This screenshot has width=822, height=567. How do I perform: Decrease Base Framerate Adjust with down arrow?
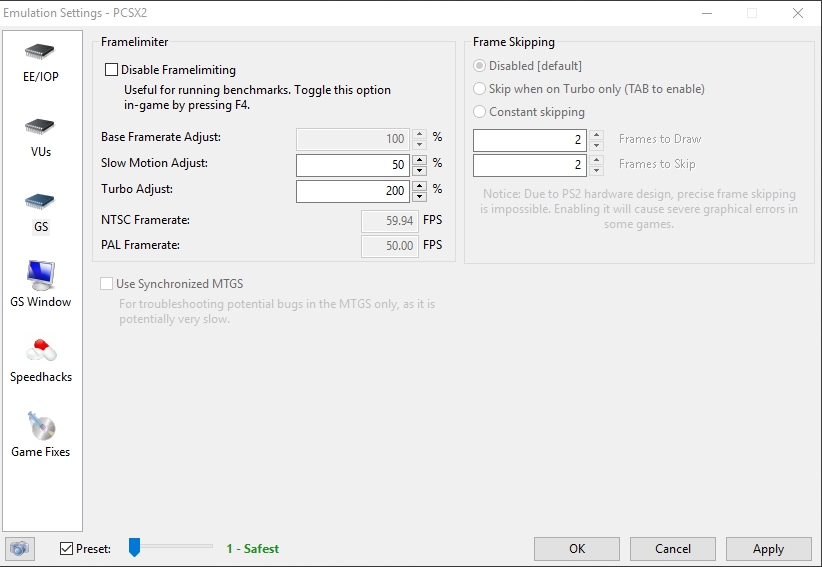coord(419,145)
